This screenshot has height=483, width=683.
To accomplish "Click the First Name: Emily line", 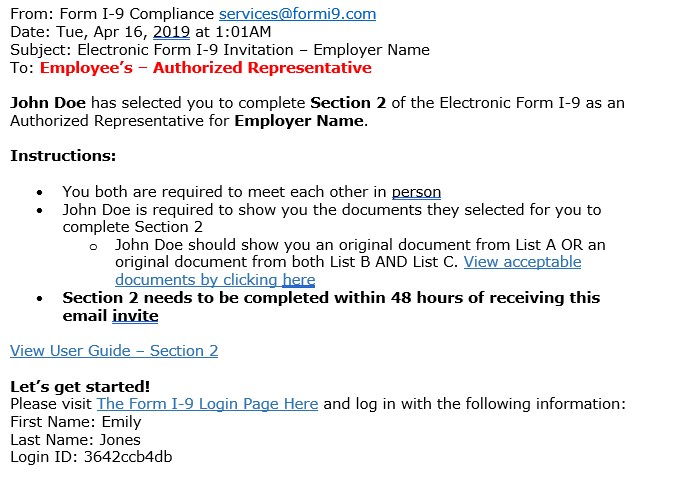I will pyautogui.click(x=76, y=422).
